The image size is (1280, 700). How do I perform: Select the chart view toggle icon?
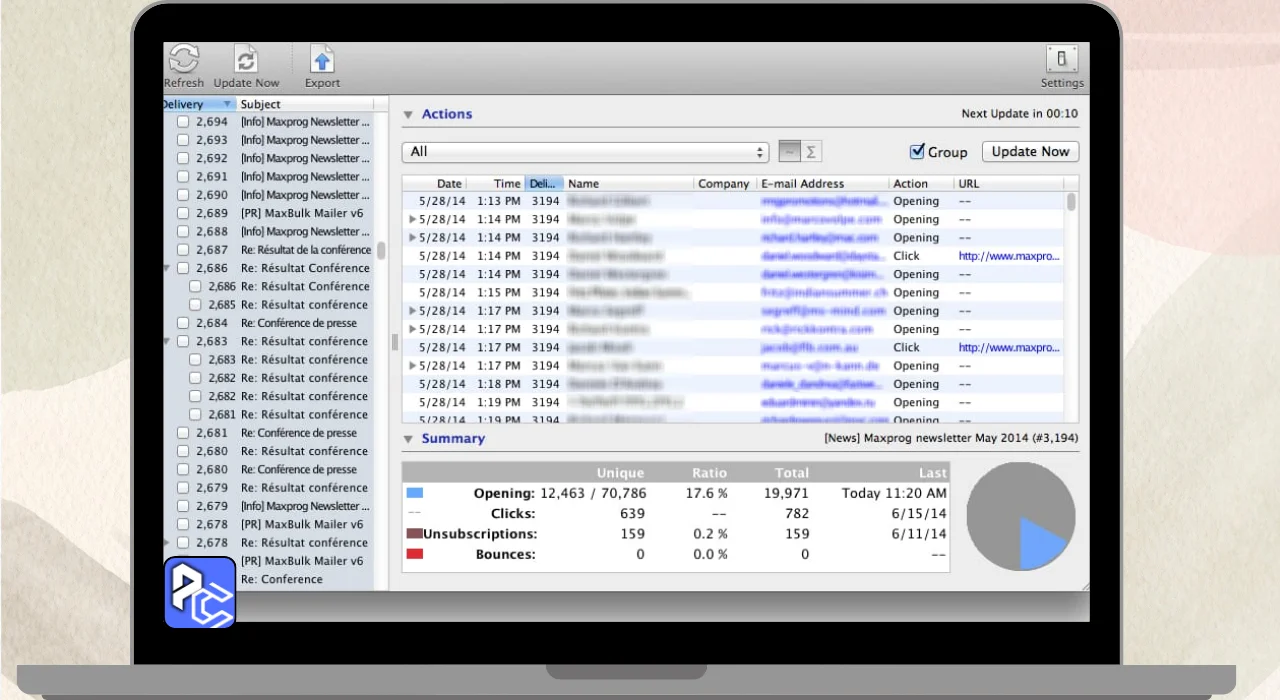click(x=789, y=152)
